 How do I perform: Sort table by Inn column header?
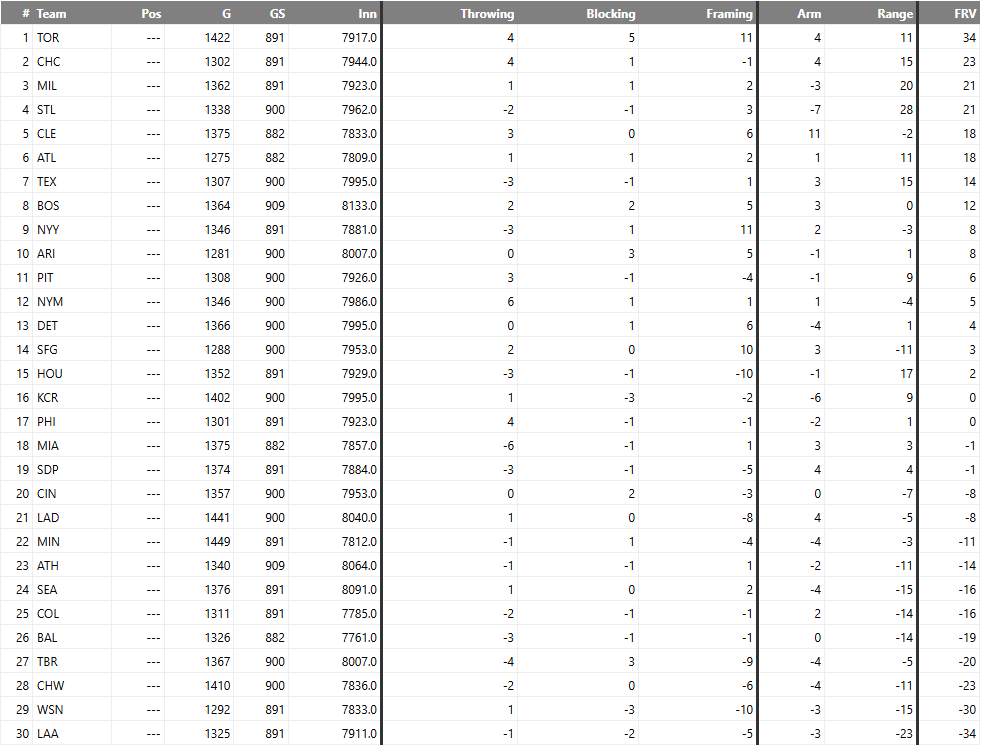[x=367, y=14]
